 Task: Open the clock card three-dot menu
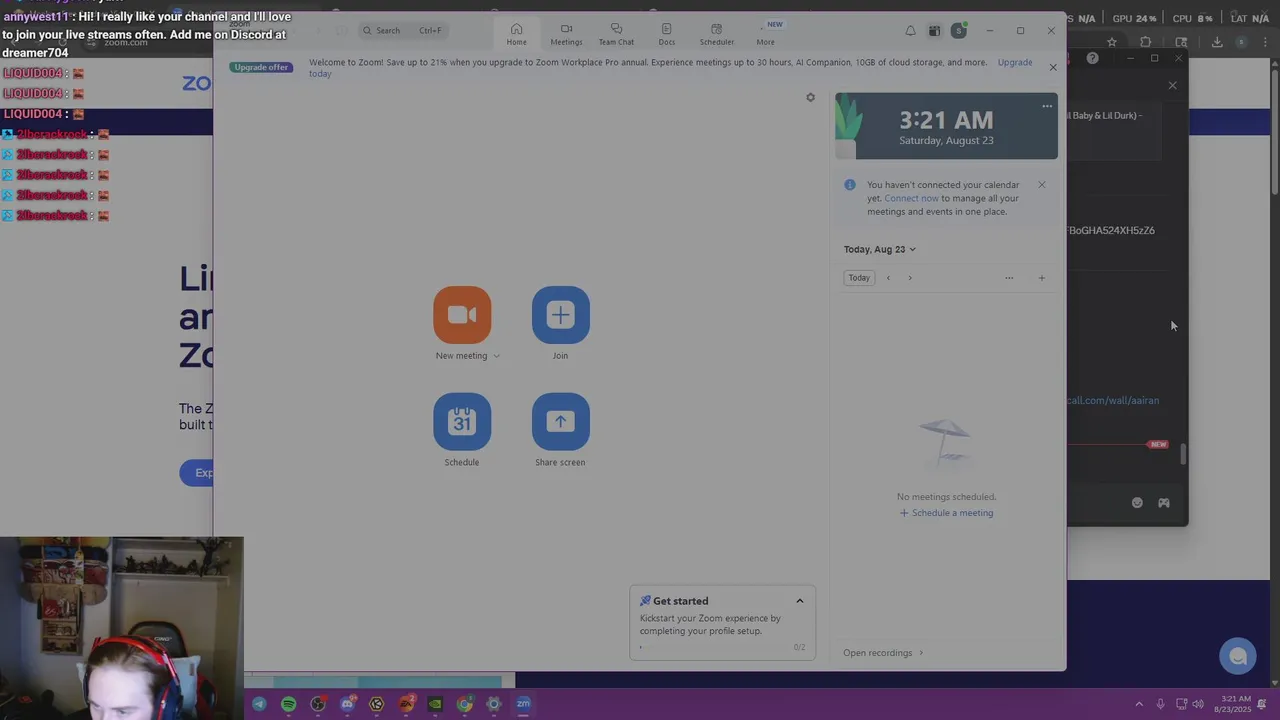(x=1047, y=106)
